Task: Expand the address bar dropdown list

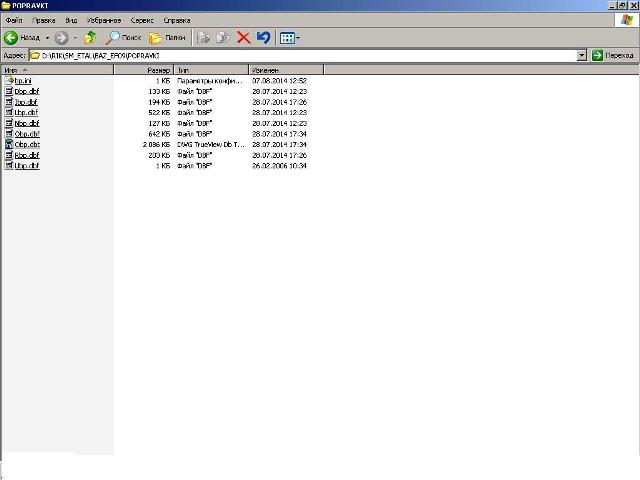Action: click(582, 55)
